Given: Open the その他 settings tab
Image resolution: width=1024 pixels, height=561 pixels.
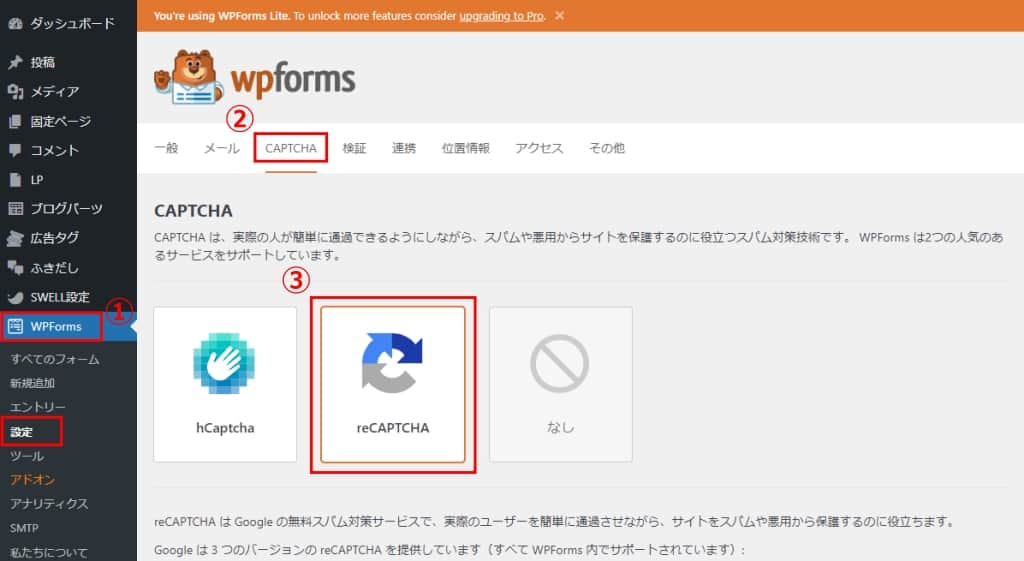Looking at the screenshot, I should 607,148.
